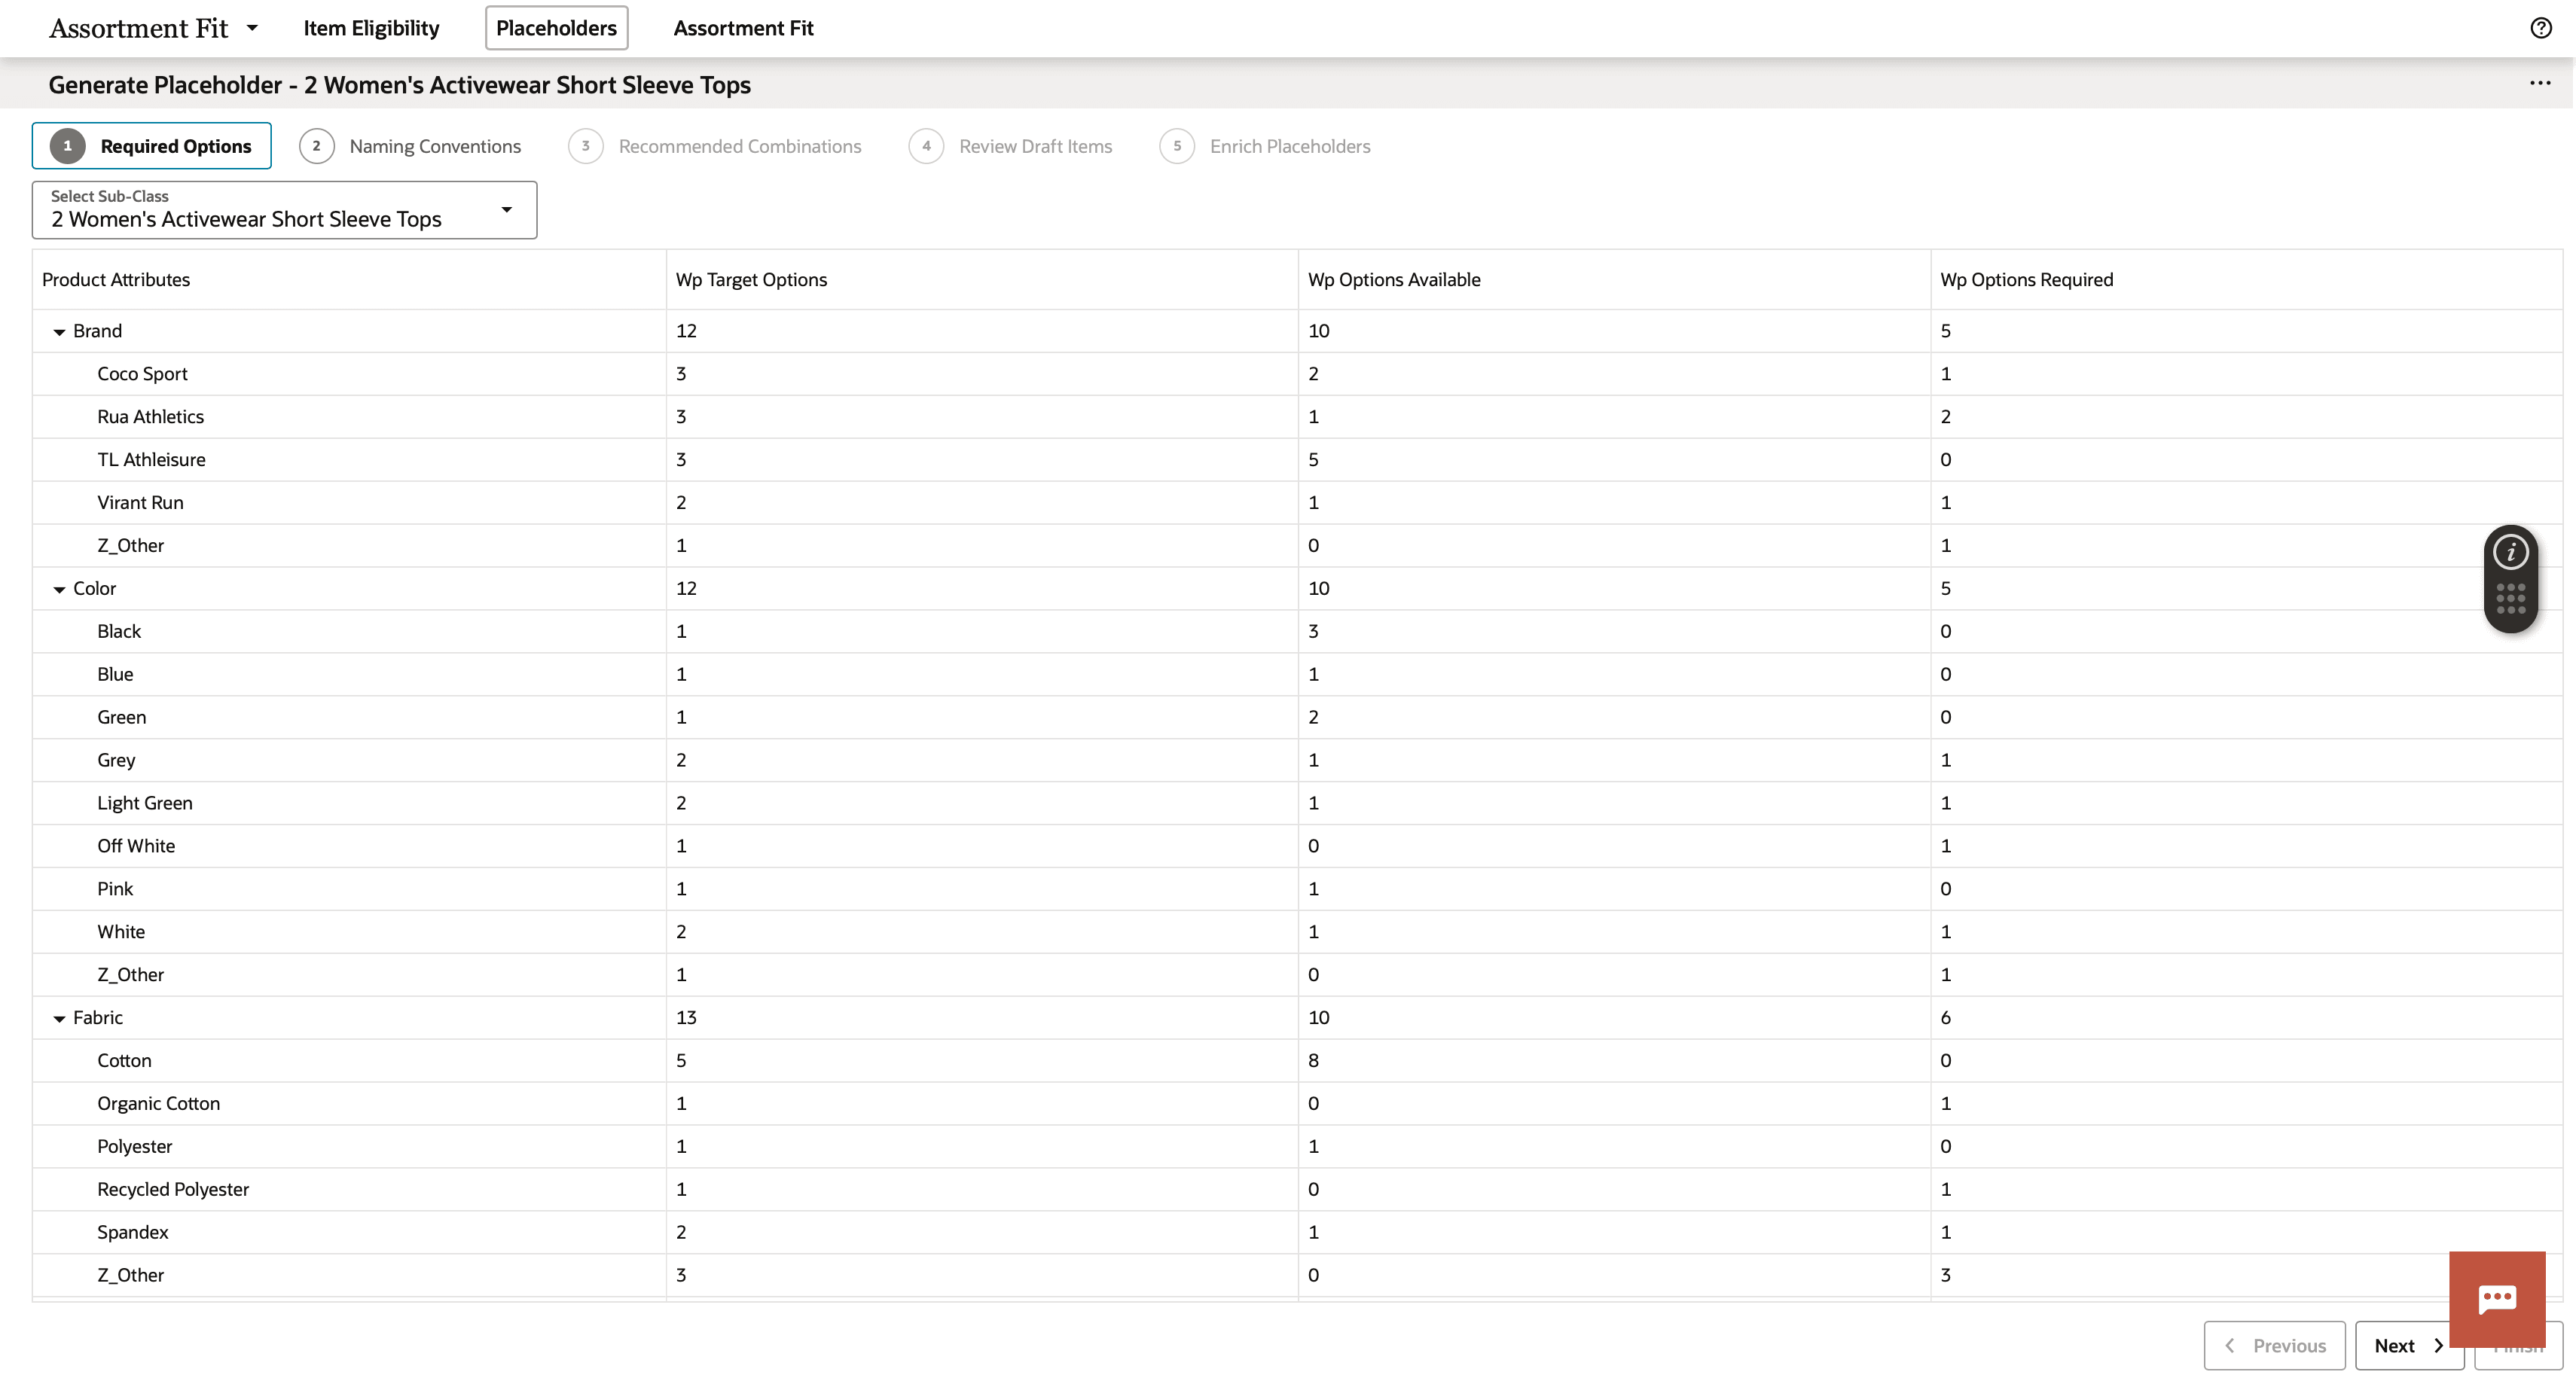Collapse the Color attribute group

tap(59, 588)
